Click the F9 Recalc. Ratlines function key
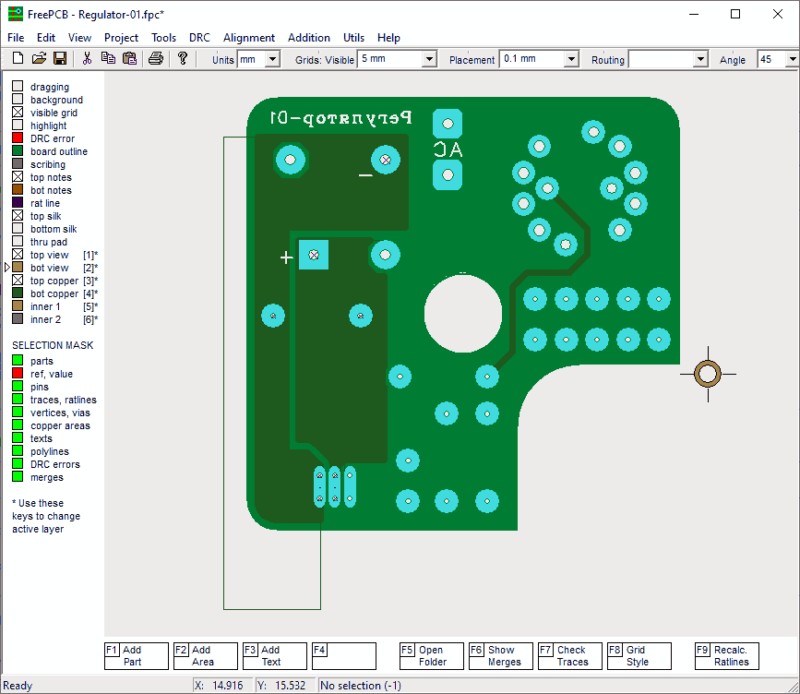The image size is (800, 694). coord(727,656)
